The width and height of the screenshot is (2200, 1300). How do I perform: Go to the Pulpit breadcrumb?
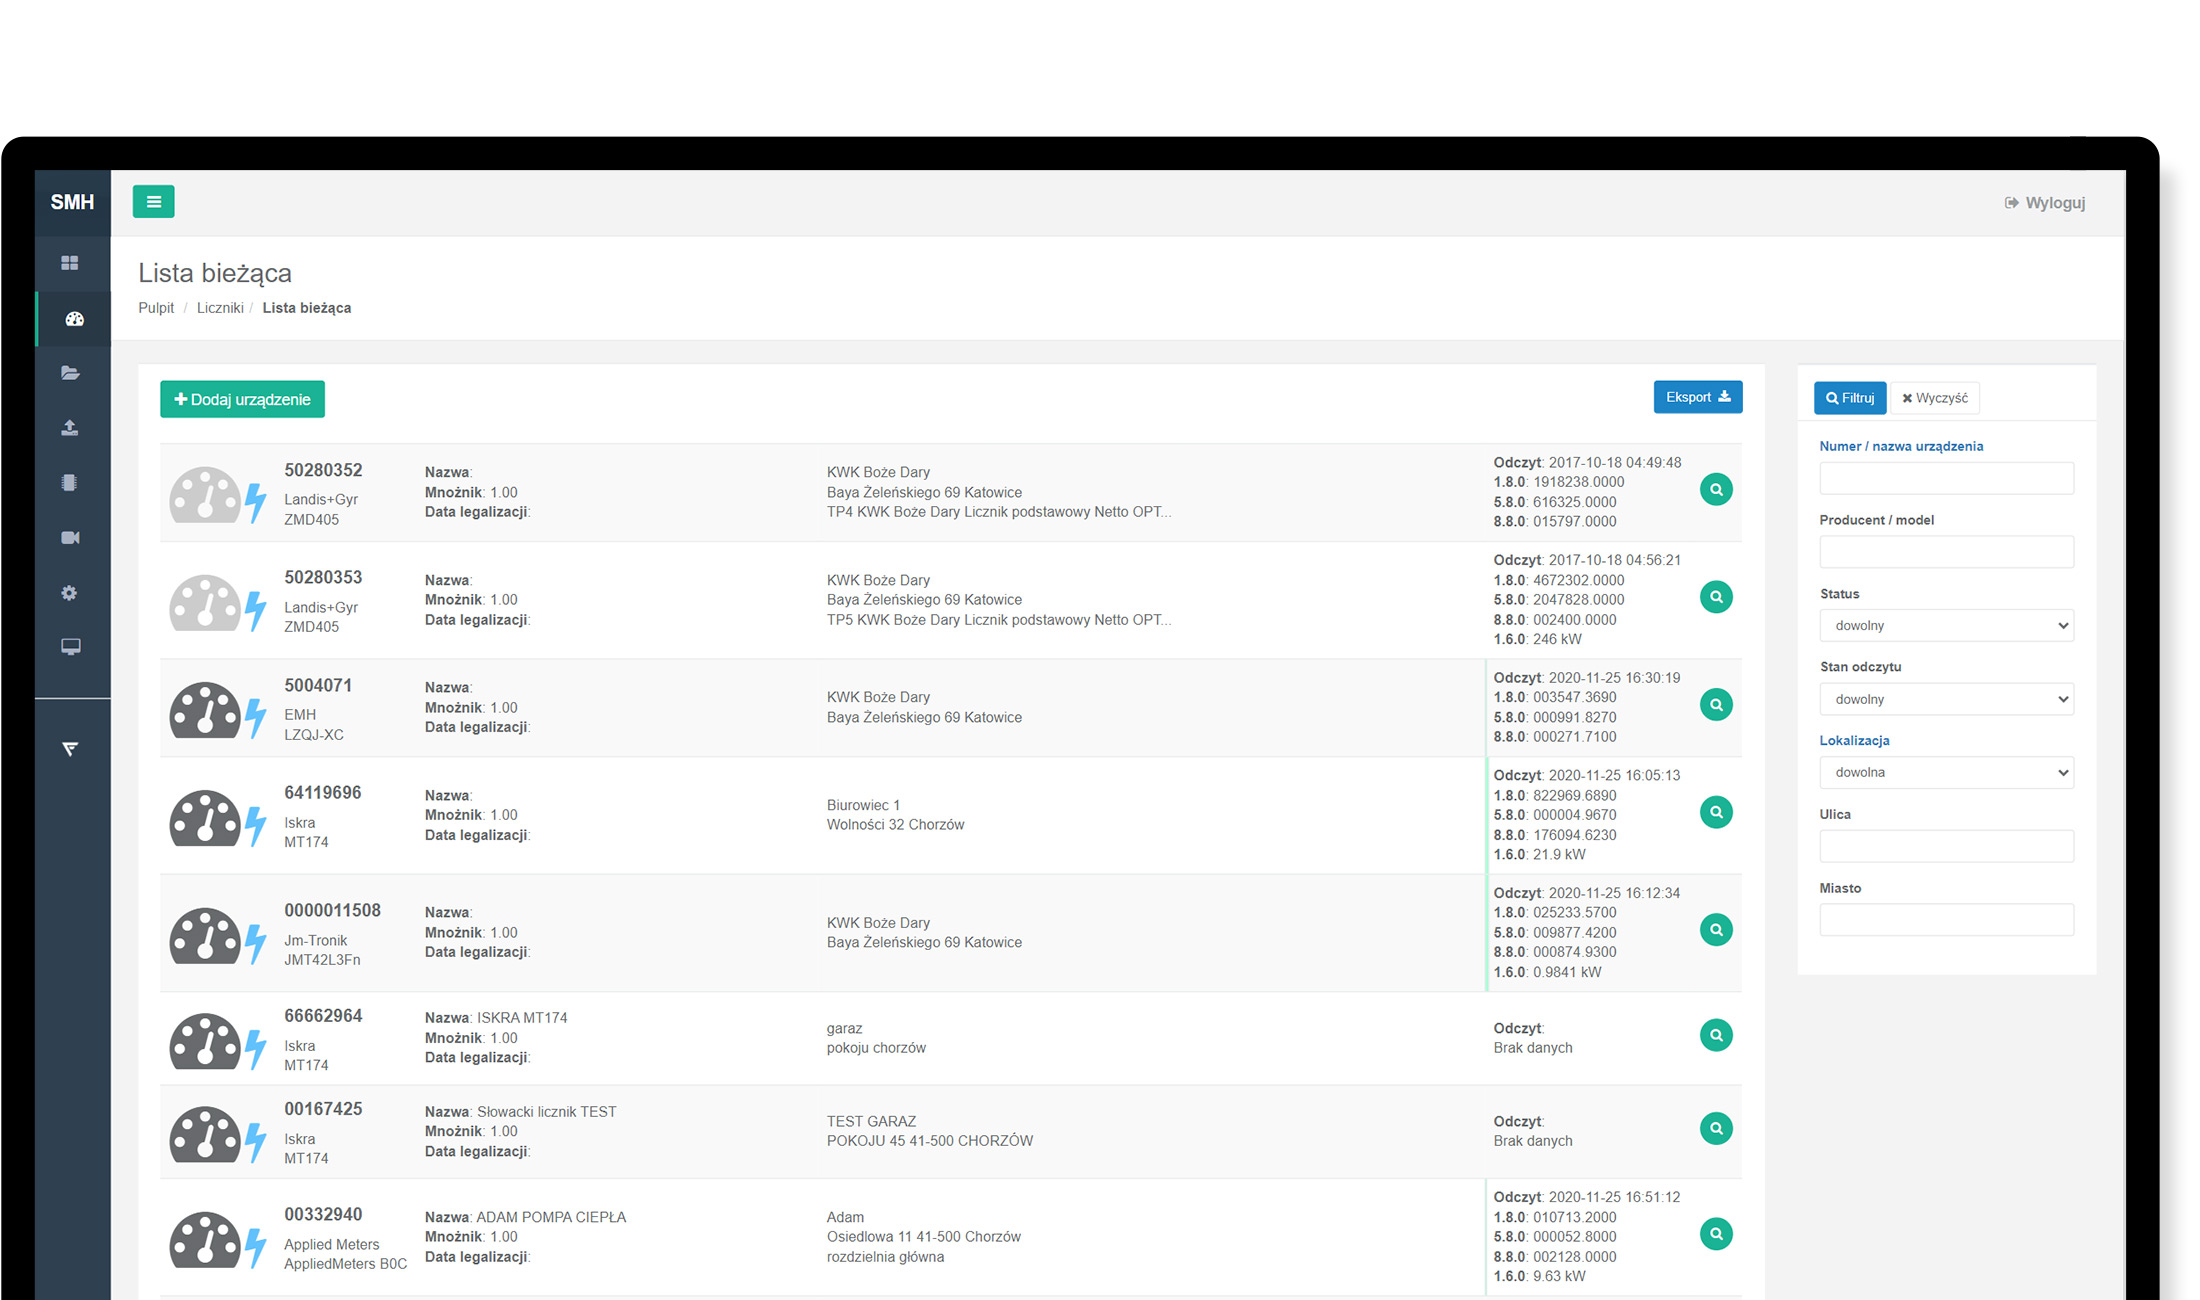click(x=156, y=308)
